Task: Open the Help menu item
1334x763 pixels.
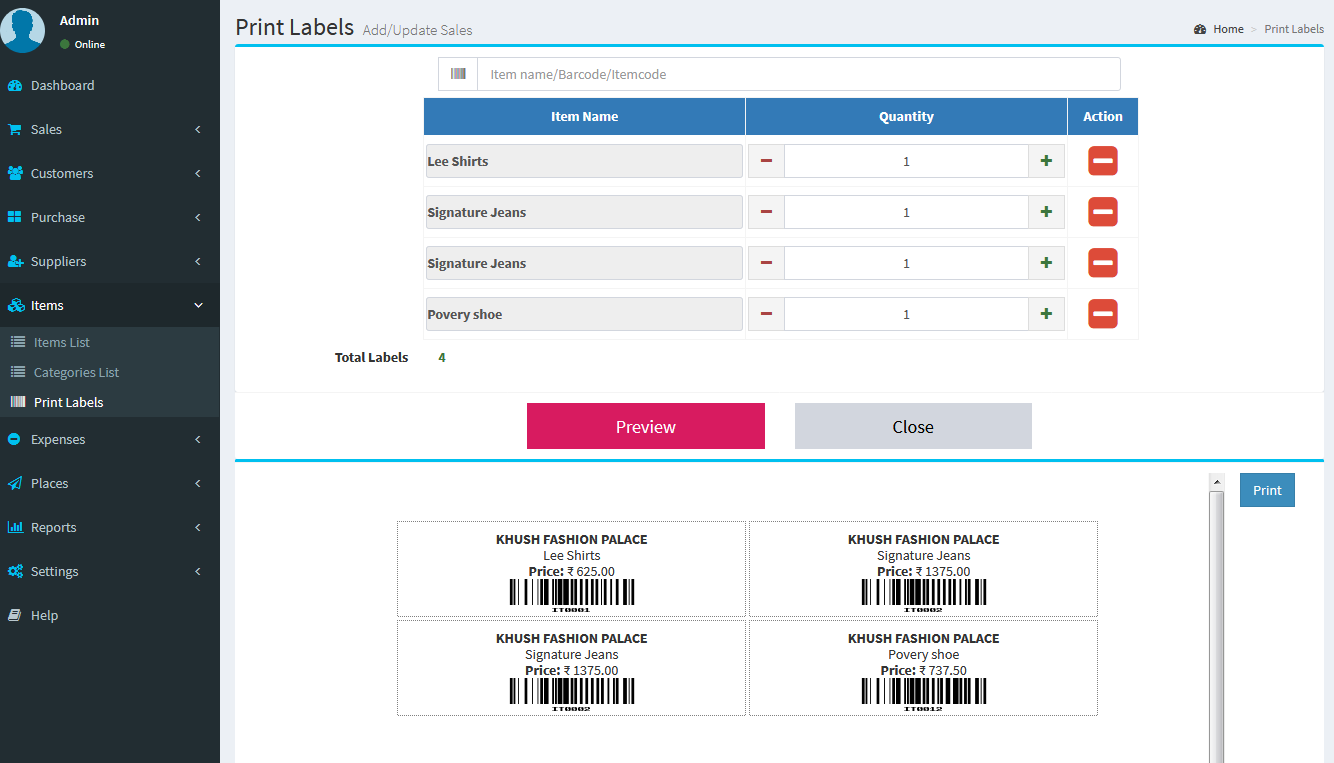Action: click(x=110, y=616)
